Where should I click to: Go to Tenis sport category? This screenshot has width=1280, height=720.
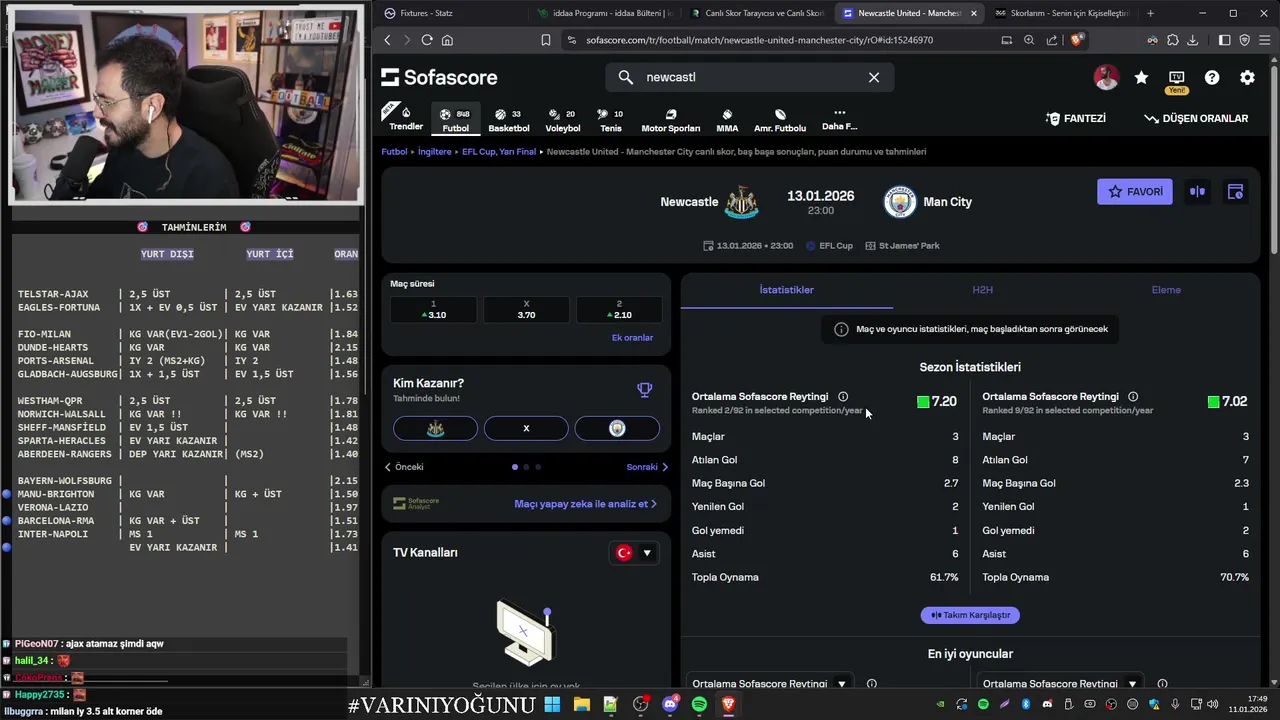tap(610, 120)
